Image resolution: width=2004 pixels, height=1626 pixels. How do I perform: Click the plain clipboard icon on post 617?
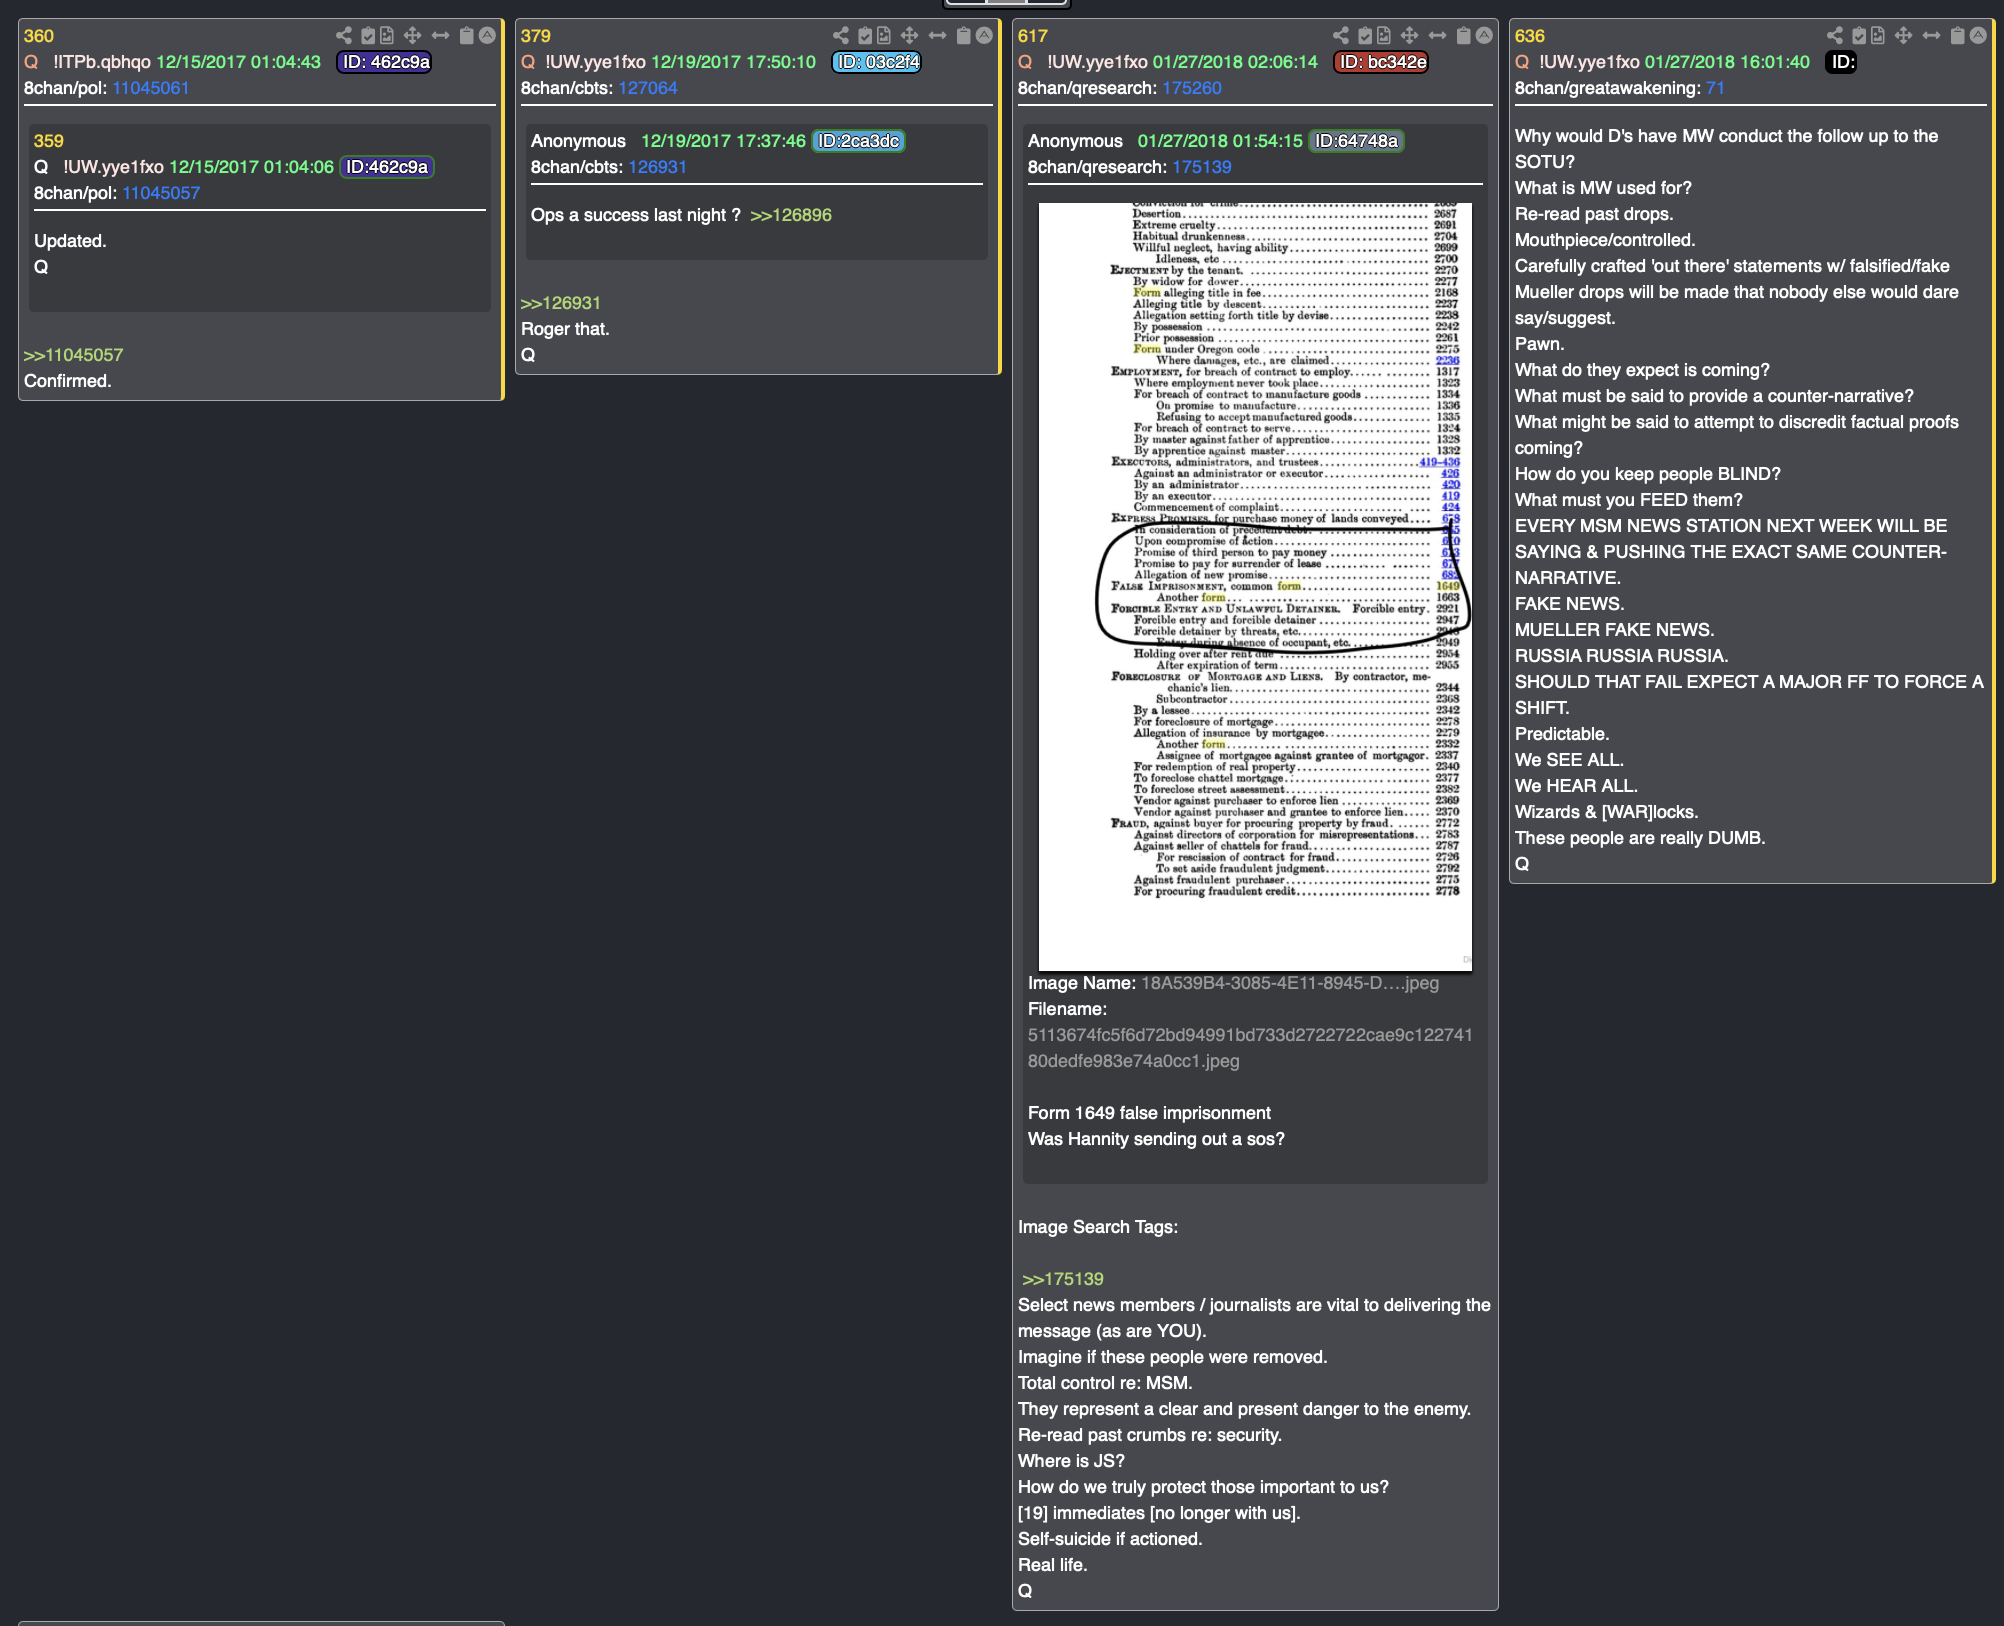[1463, 35]
